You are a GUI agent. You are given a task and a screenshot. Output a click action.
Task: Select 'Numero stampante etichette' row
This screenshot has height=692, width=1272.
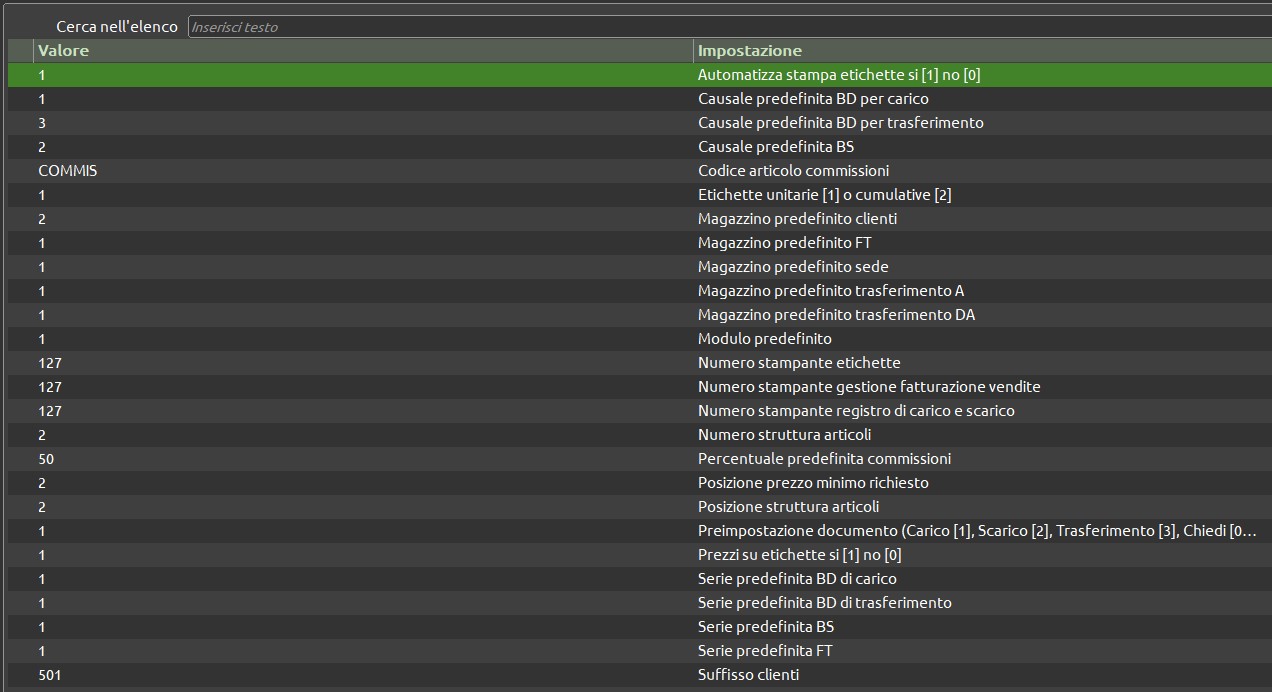[x=799, y=363]
